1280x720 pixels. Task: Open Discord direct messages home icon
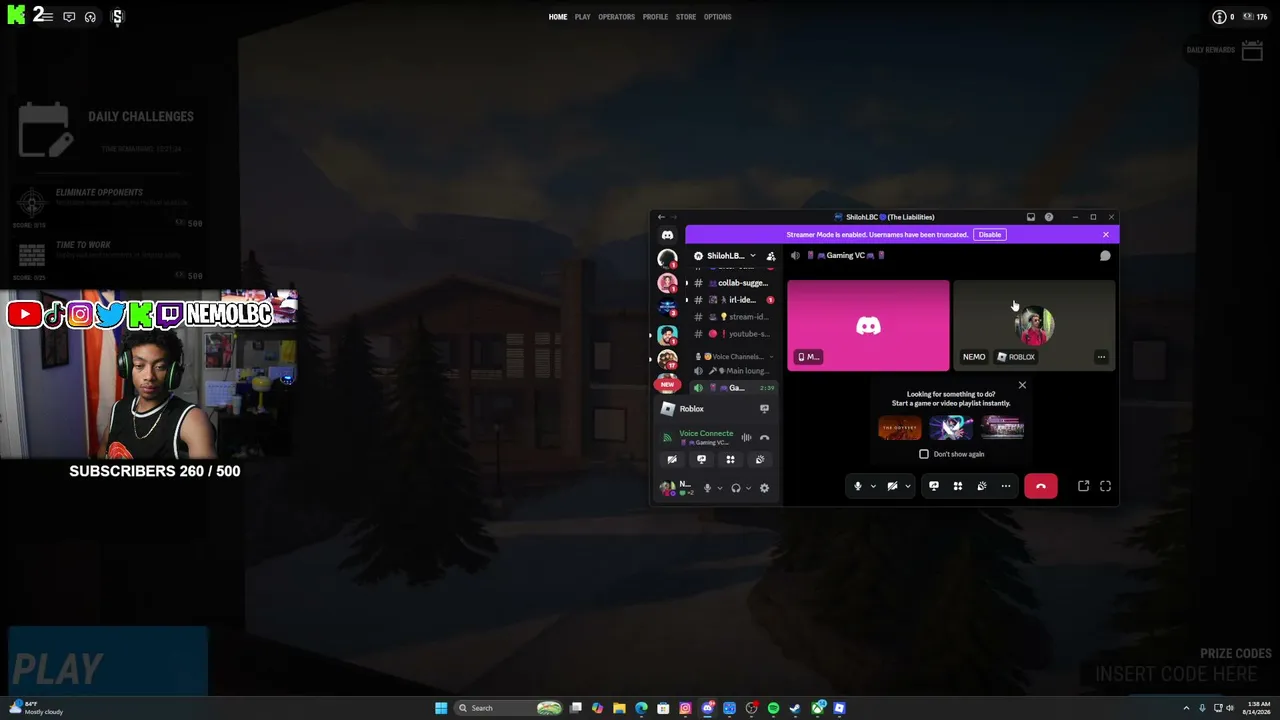tap(667, 235)
